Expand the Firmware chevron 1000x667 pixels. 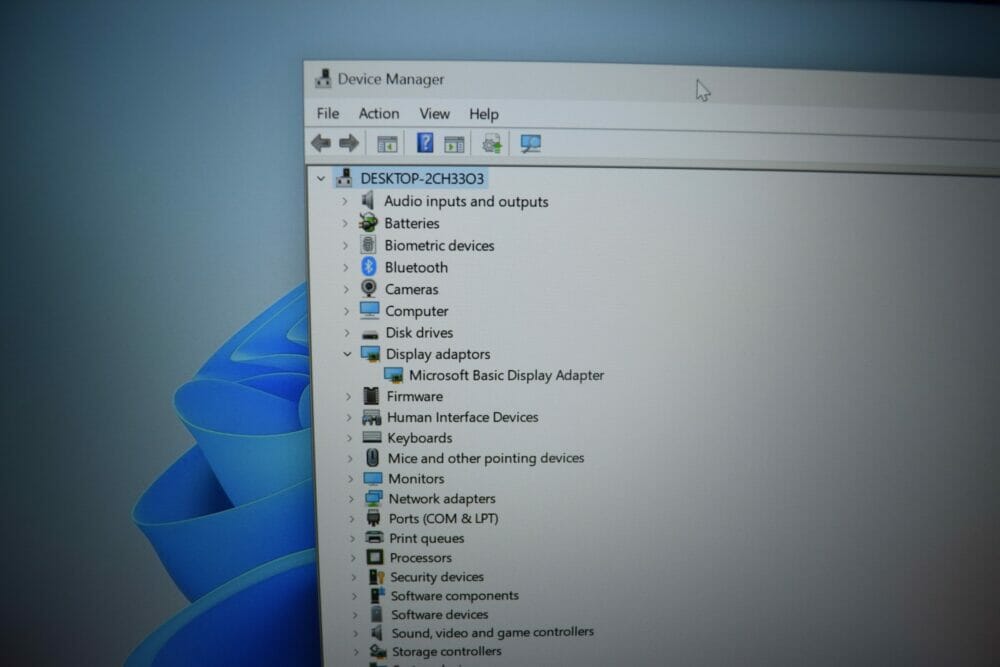[348, 397]
